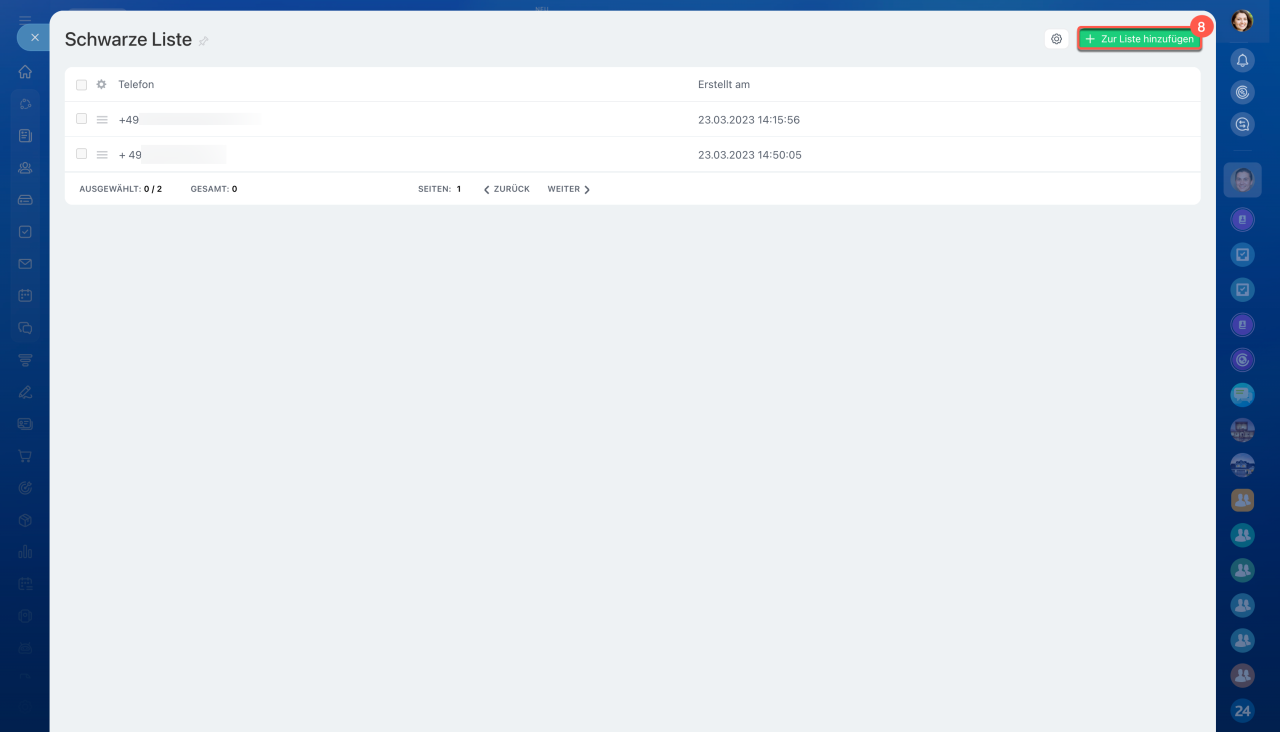Click the green Zur Liste hinzufügen button
Image resolution: width=1280 pixels, height=732 pixels.
click(1139, 39)
